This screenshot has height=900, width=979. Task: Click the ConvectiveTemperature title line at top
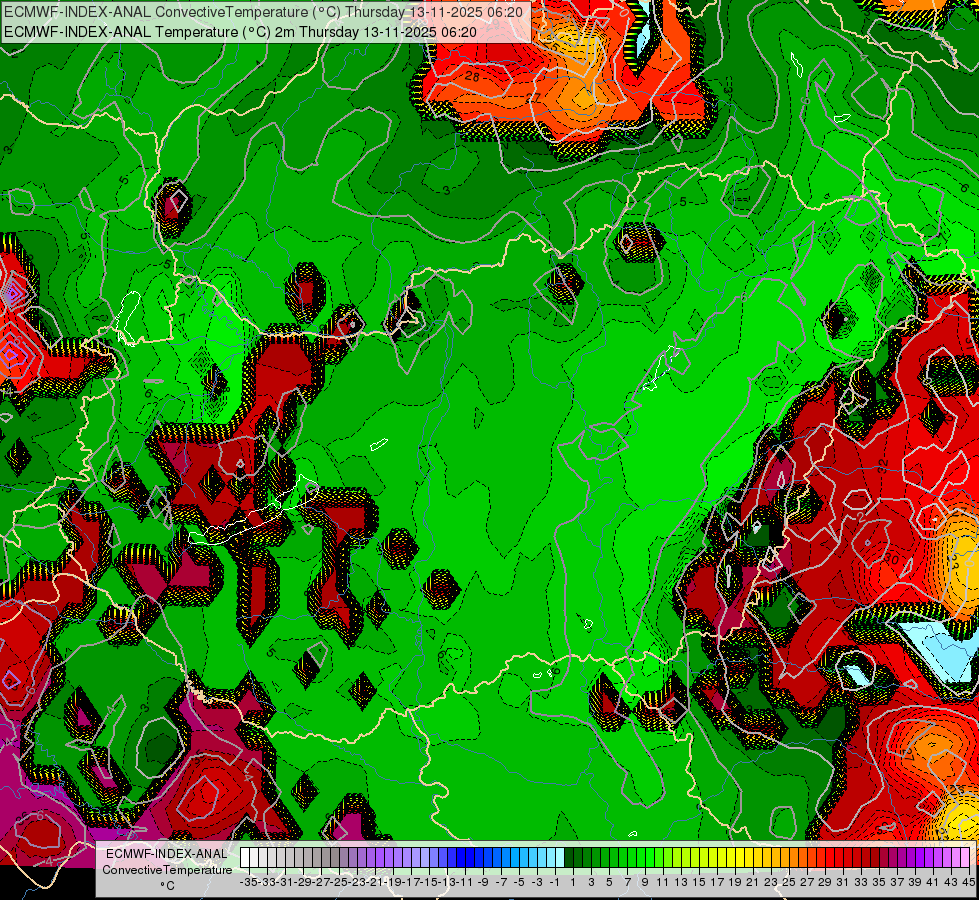[x=263, y=12]
